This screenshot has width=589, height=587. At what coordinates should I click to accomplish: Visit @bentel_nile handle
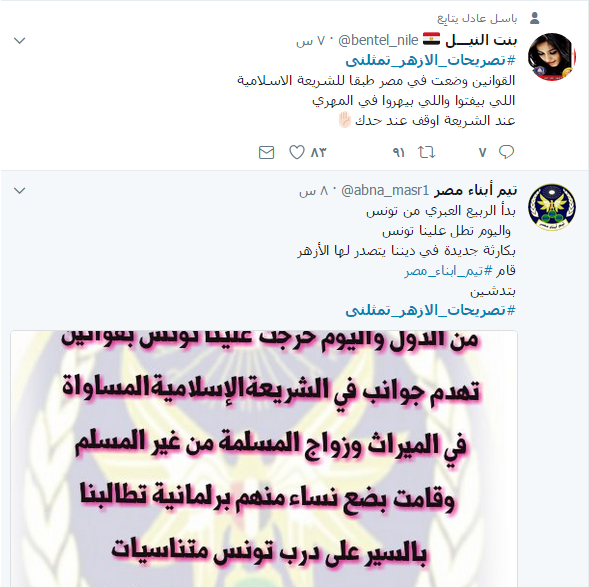click(378, 40)
